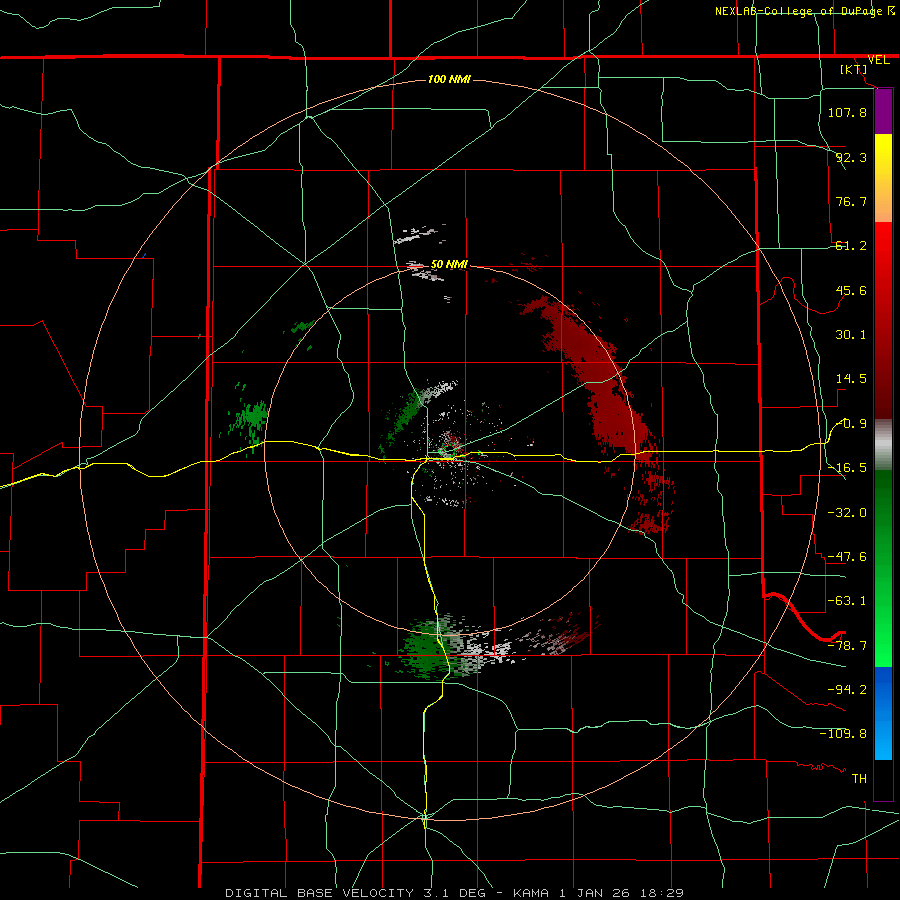Click the 50 NMI range ring label
Viewport: 900px width, 900px height.
coord(449,264)
